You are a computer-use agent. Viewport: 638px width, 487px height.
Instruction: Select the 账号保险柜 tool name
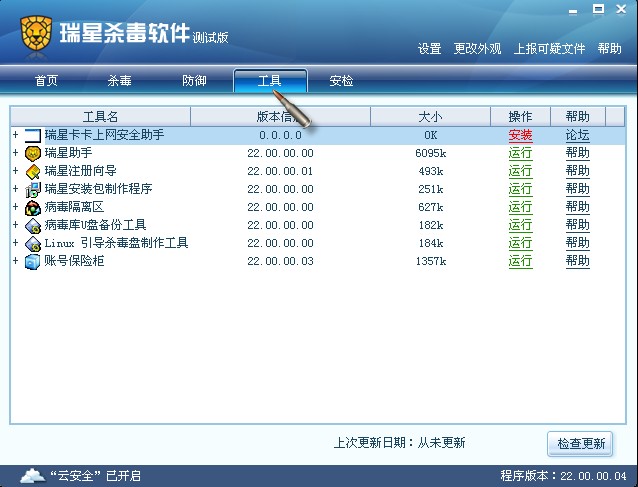click(x=74, y=261)
